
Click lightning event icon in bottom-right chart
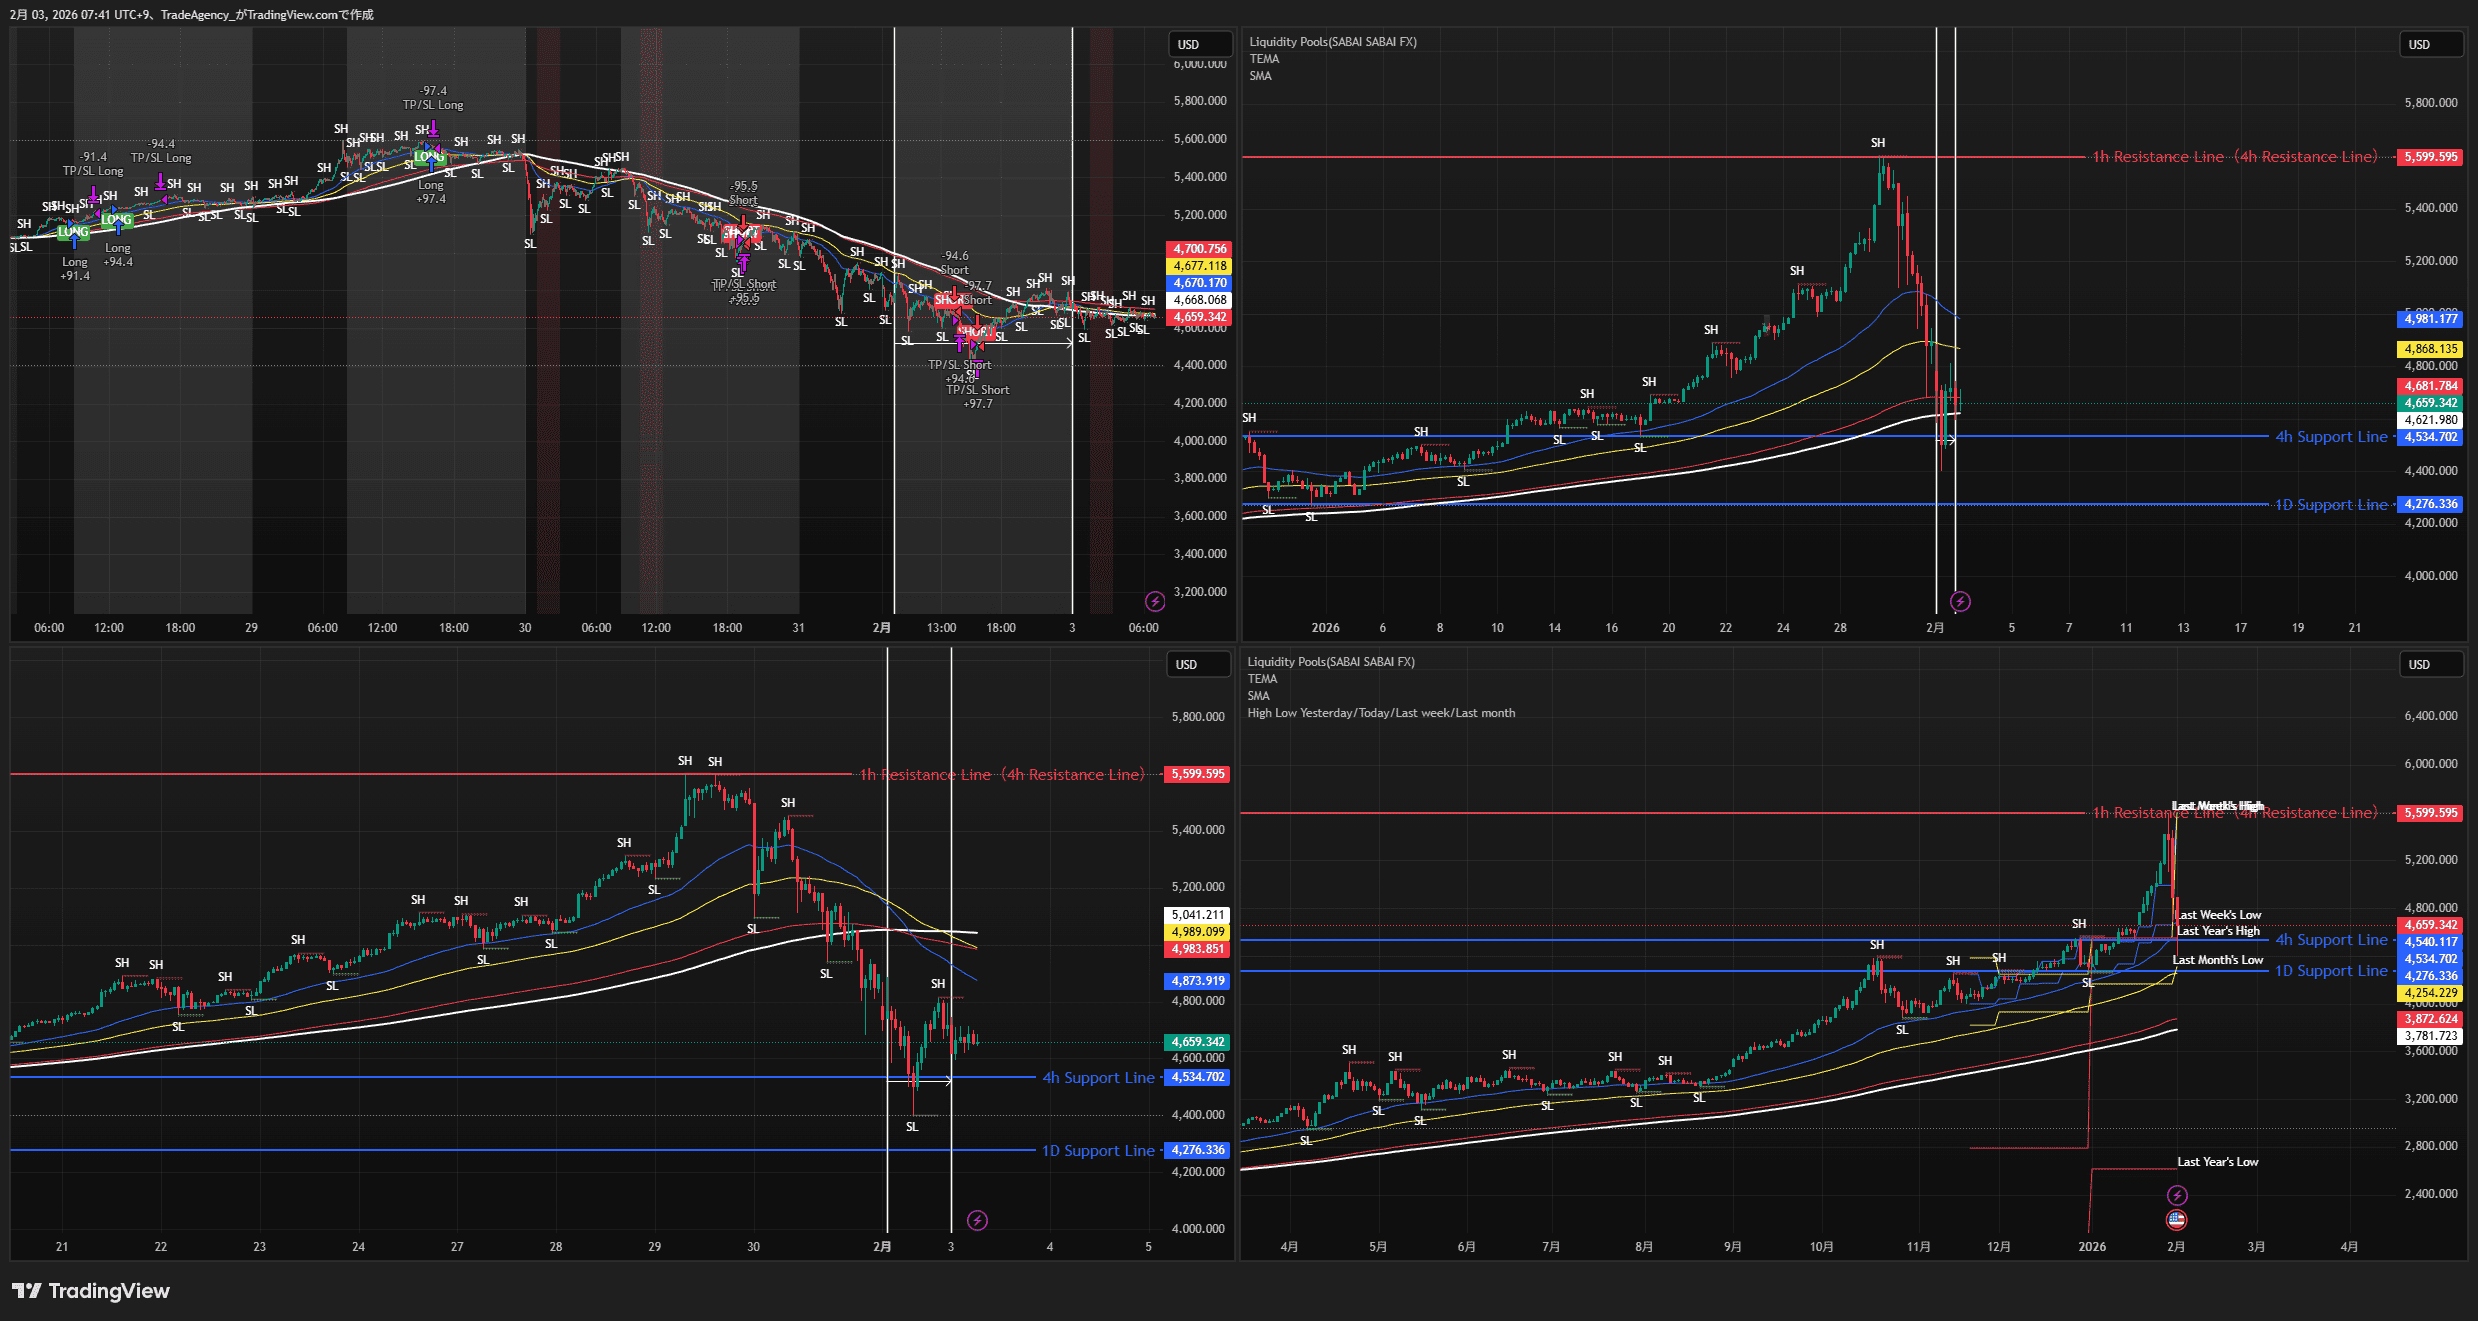coord(2177,1195)
